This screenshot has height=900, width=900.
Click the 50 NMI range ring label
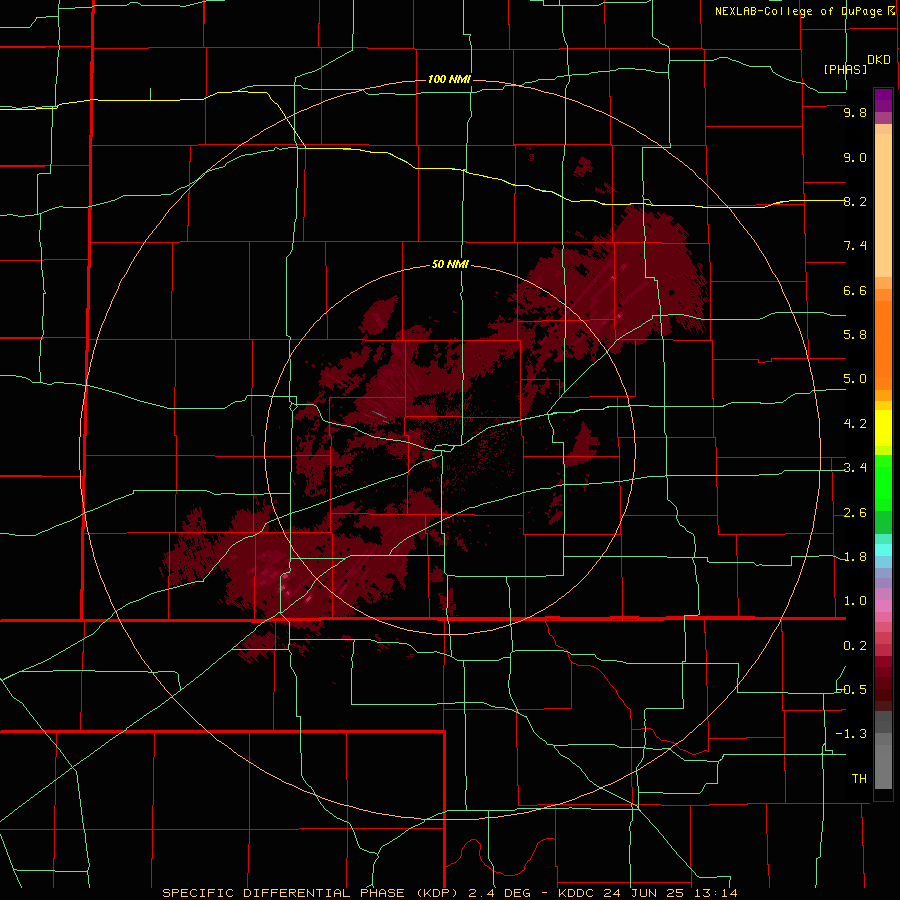click(450, 264)
